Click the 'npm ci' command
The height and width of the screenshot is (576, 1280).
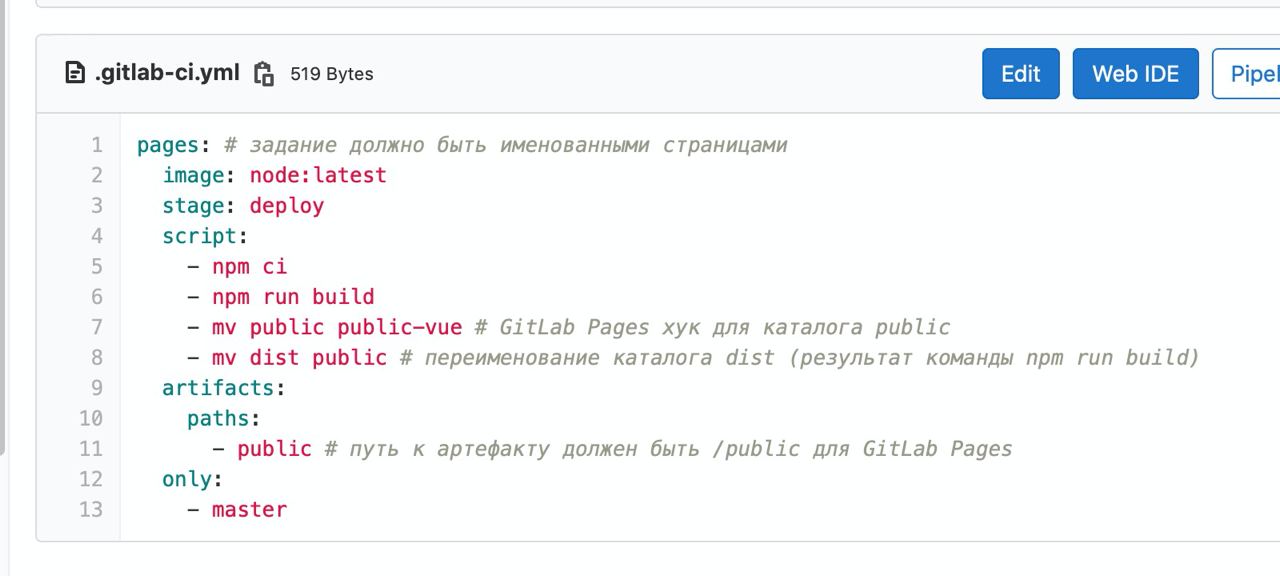click(x=249, y=266)
